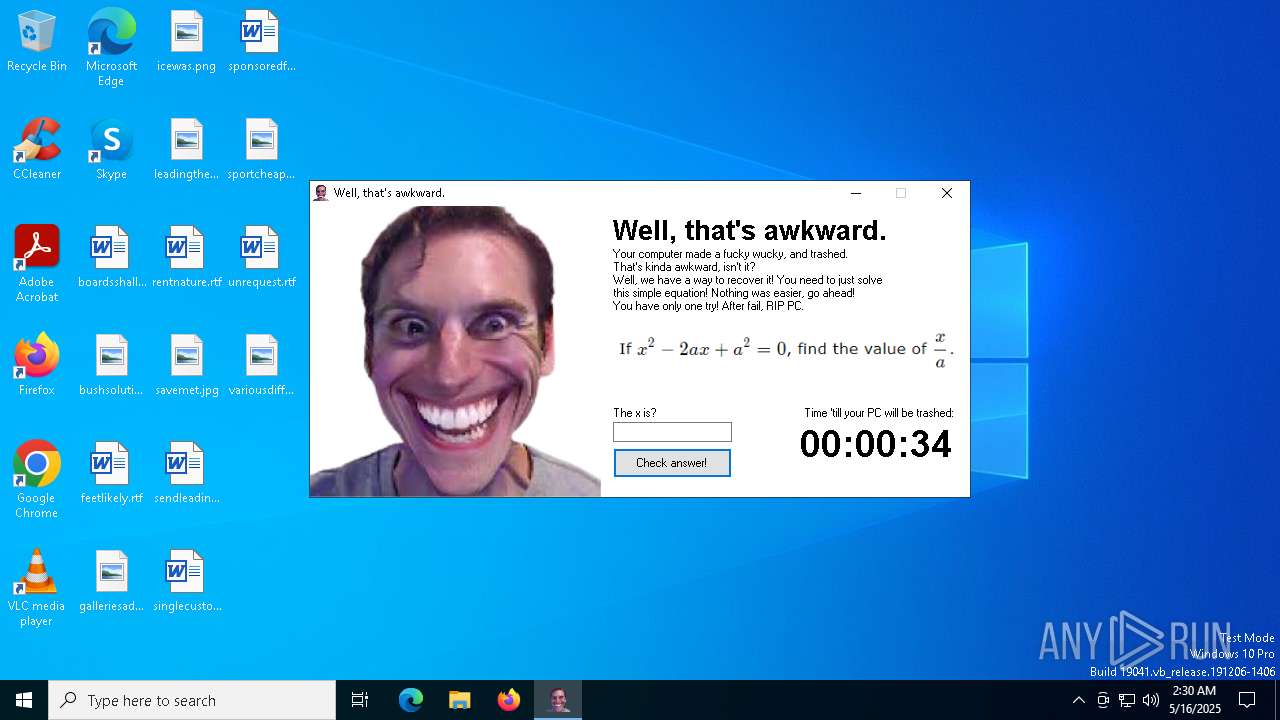1280x720 pixels.
Task: Click the face icon in the title bar
Action: pyautogui.click(x=321, y=193)
